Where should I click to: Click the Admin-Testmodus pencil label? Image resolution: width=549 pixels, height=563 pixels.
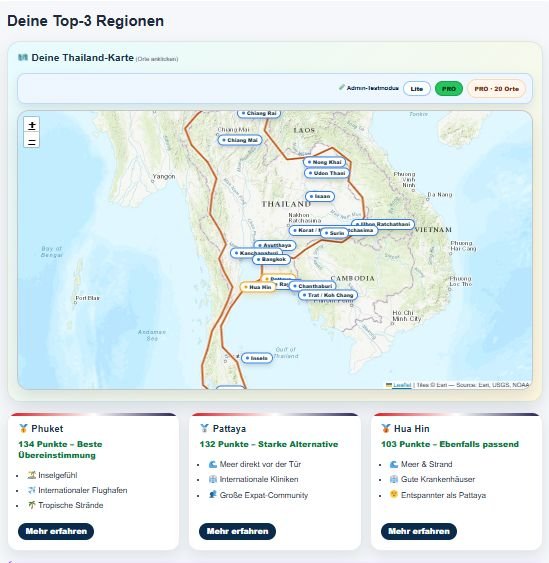[x=368, y=88]
